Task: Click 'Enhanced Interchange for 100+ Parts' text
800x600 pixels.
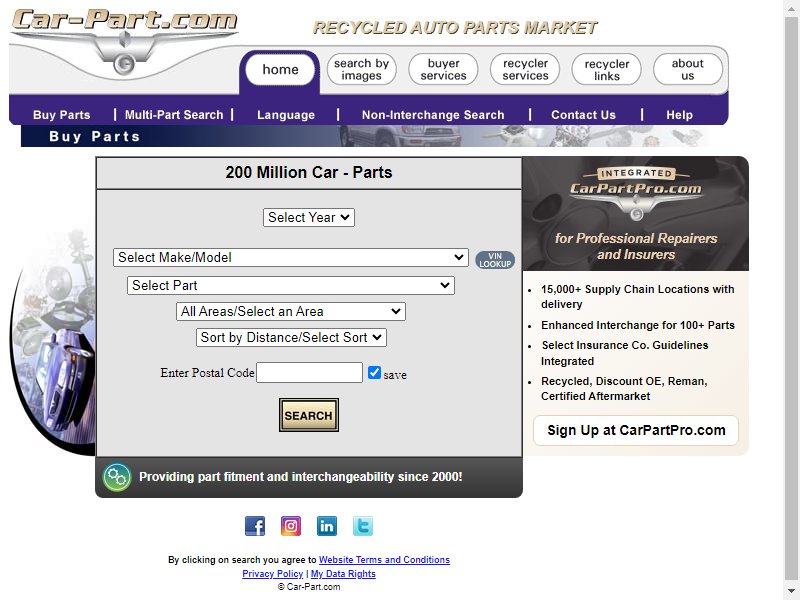Action: click(638, 325)
